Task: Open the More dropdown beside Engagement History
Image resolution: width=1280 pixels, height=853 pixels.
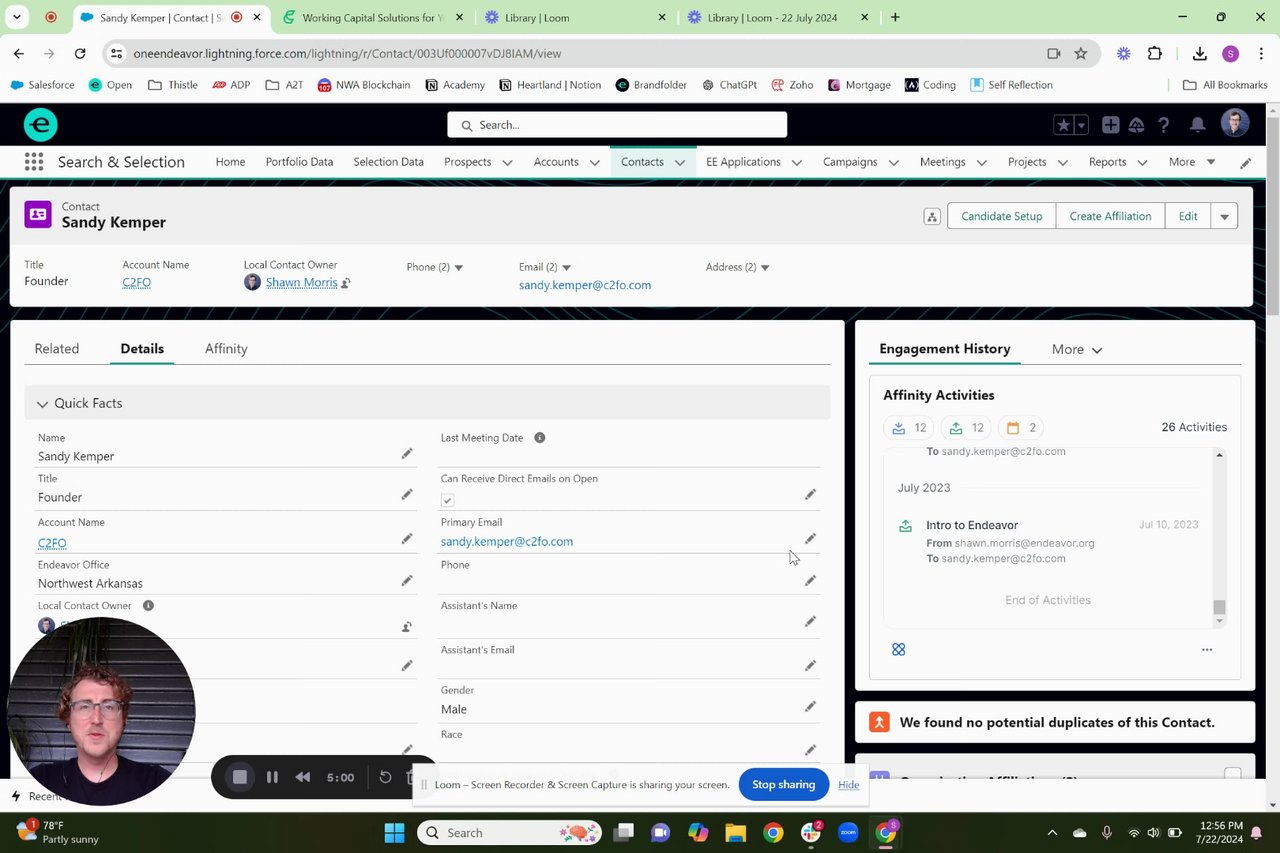Action: coord(1077,350)
